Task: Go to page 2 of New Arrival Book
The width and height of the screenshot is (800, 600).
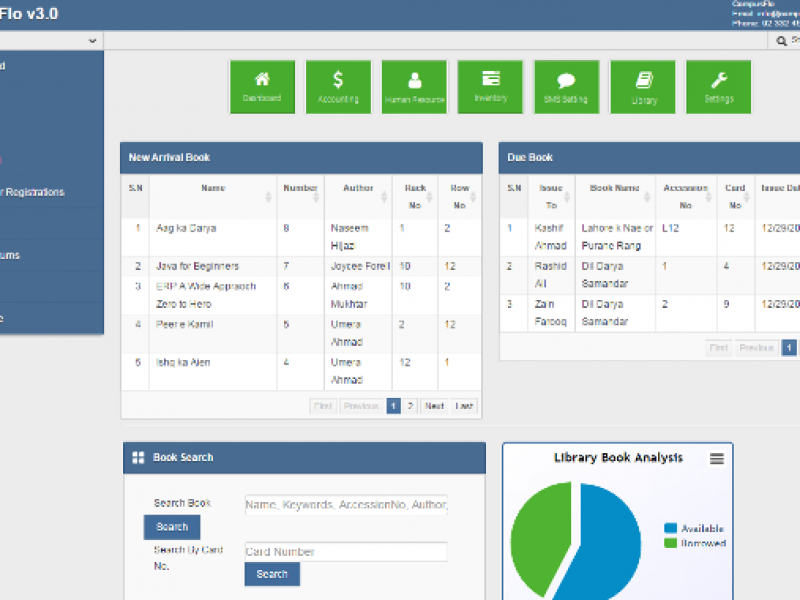Action: pyautogui.click(x=410, y=406)
